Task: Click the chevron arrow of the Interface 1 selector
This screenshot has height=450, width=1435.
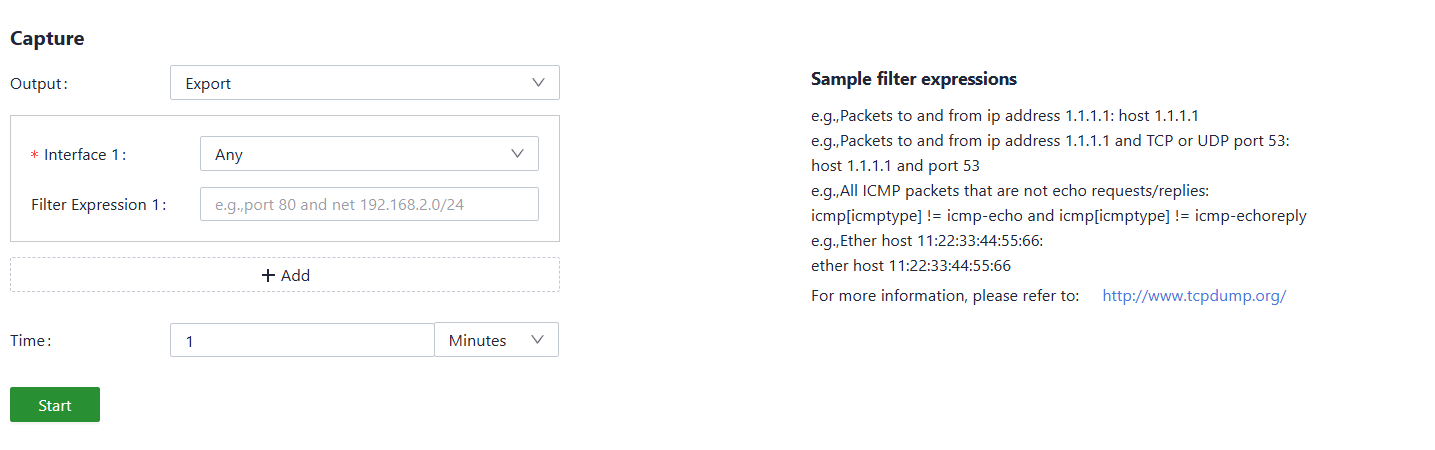Action: tap(517, 154)
